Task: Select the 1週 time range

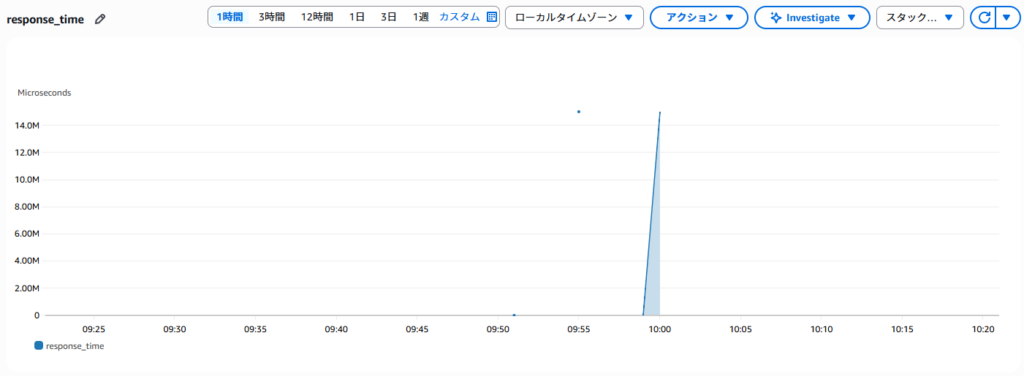Action: 420,18
